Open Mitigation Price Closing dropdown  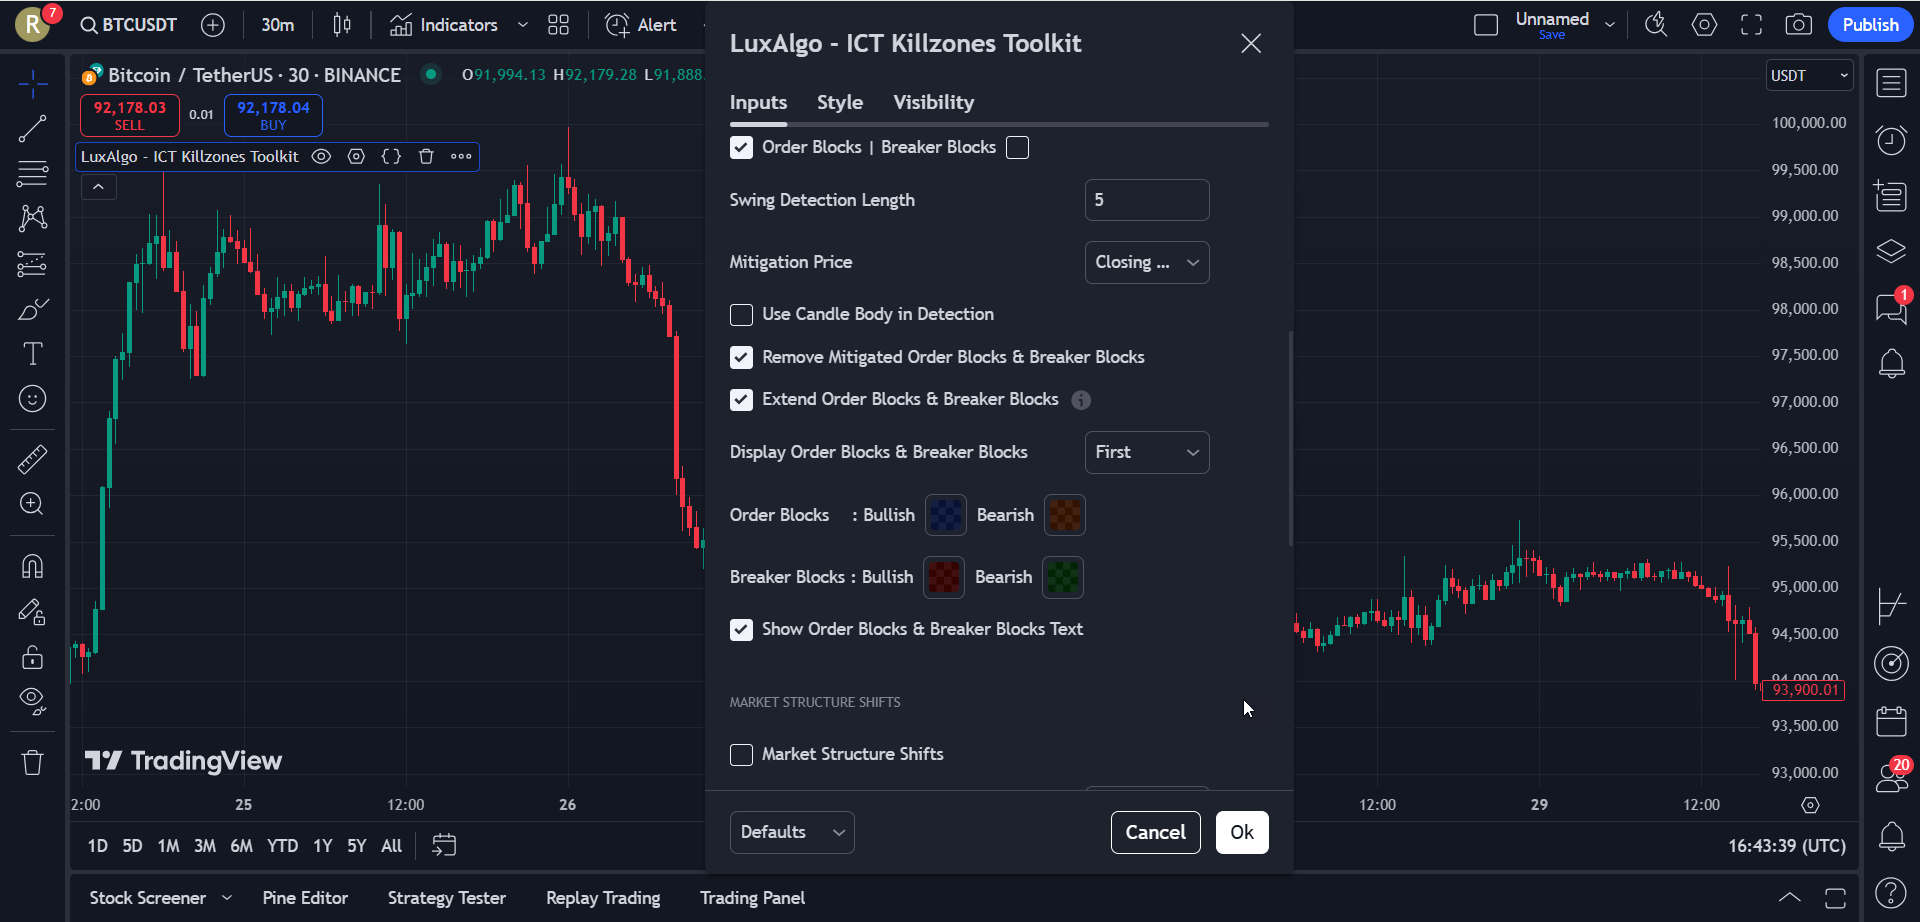pos(1147,262)
